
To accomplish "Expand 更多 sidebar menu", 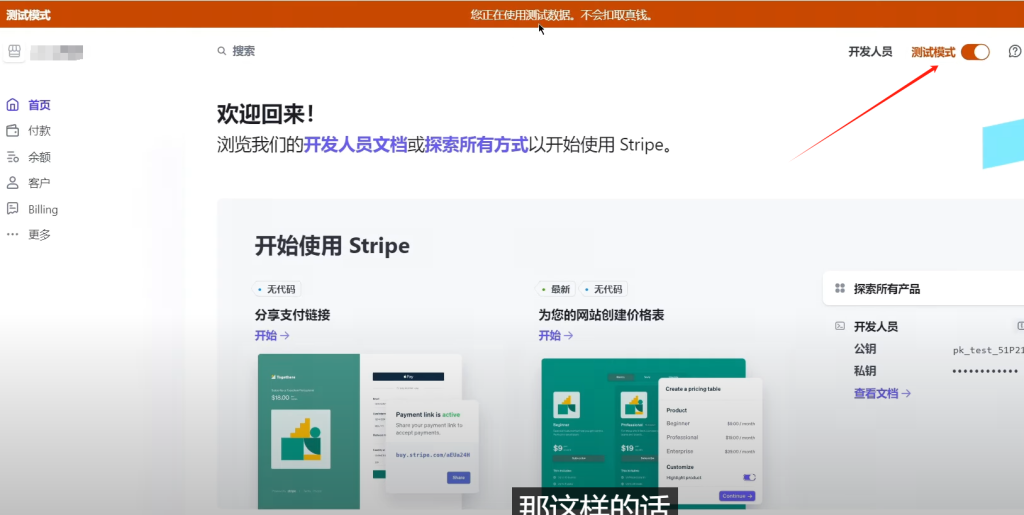I will click(39, 235).
